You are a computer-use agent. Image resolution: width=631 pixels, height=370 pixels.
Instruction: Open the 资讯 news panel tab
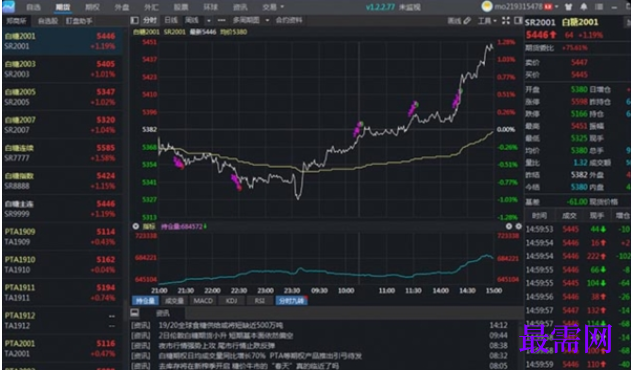pyautogui.click(x=163, y=313)
